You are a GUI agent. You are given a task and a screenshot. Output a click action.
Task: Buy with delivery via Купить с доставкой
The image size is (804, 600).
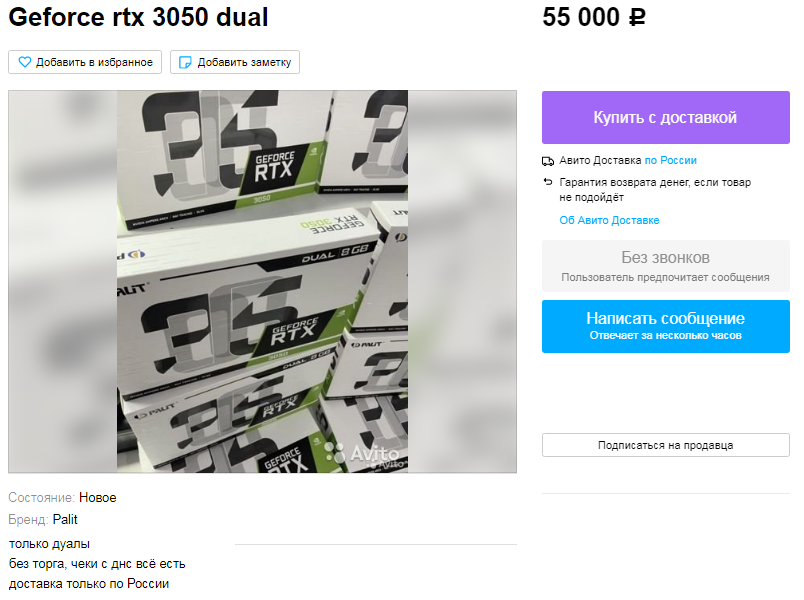pos(666,117)
